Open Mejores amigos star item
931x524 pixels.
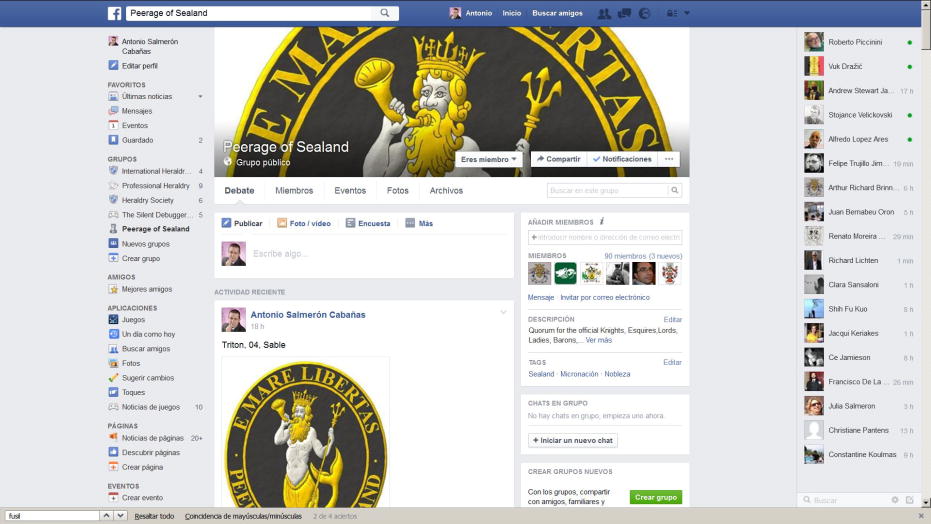pyautogui.click(x=147, y=289)
